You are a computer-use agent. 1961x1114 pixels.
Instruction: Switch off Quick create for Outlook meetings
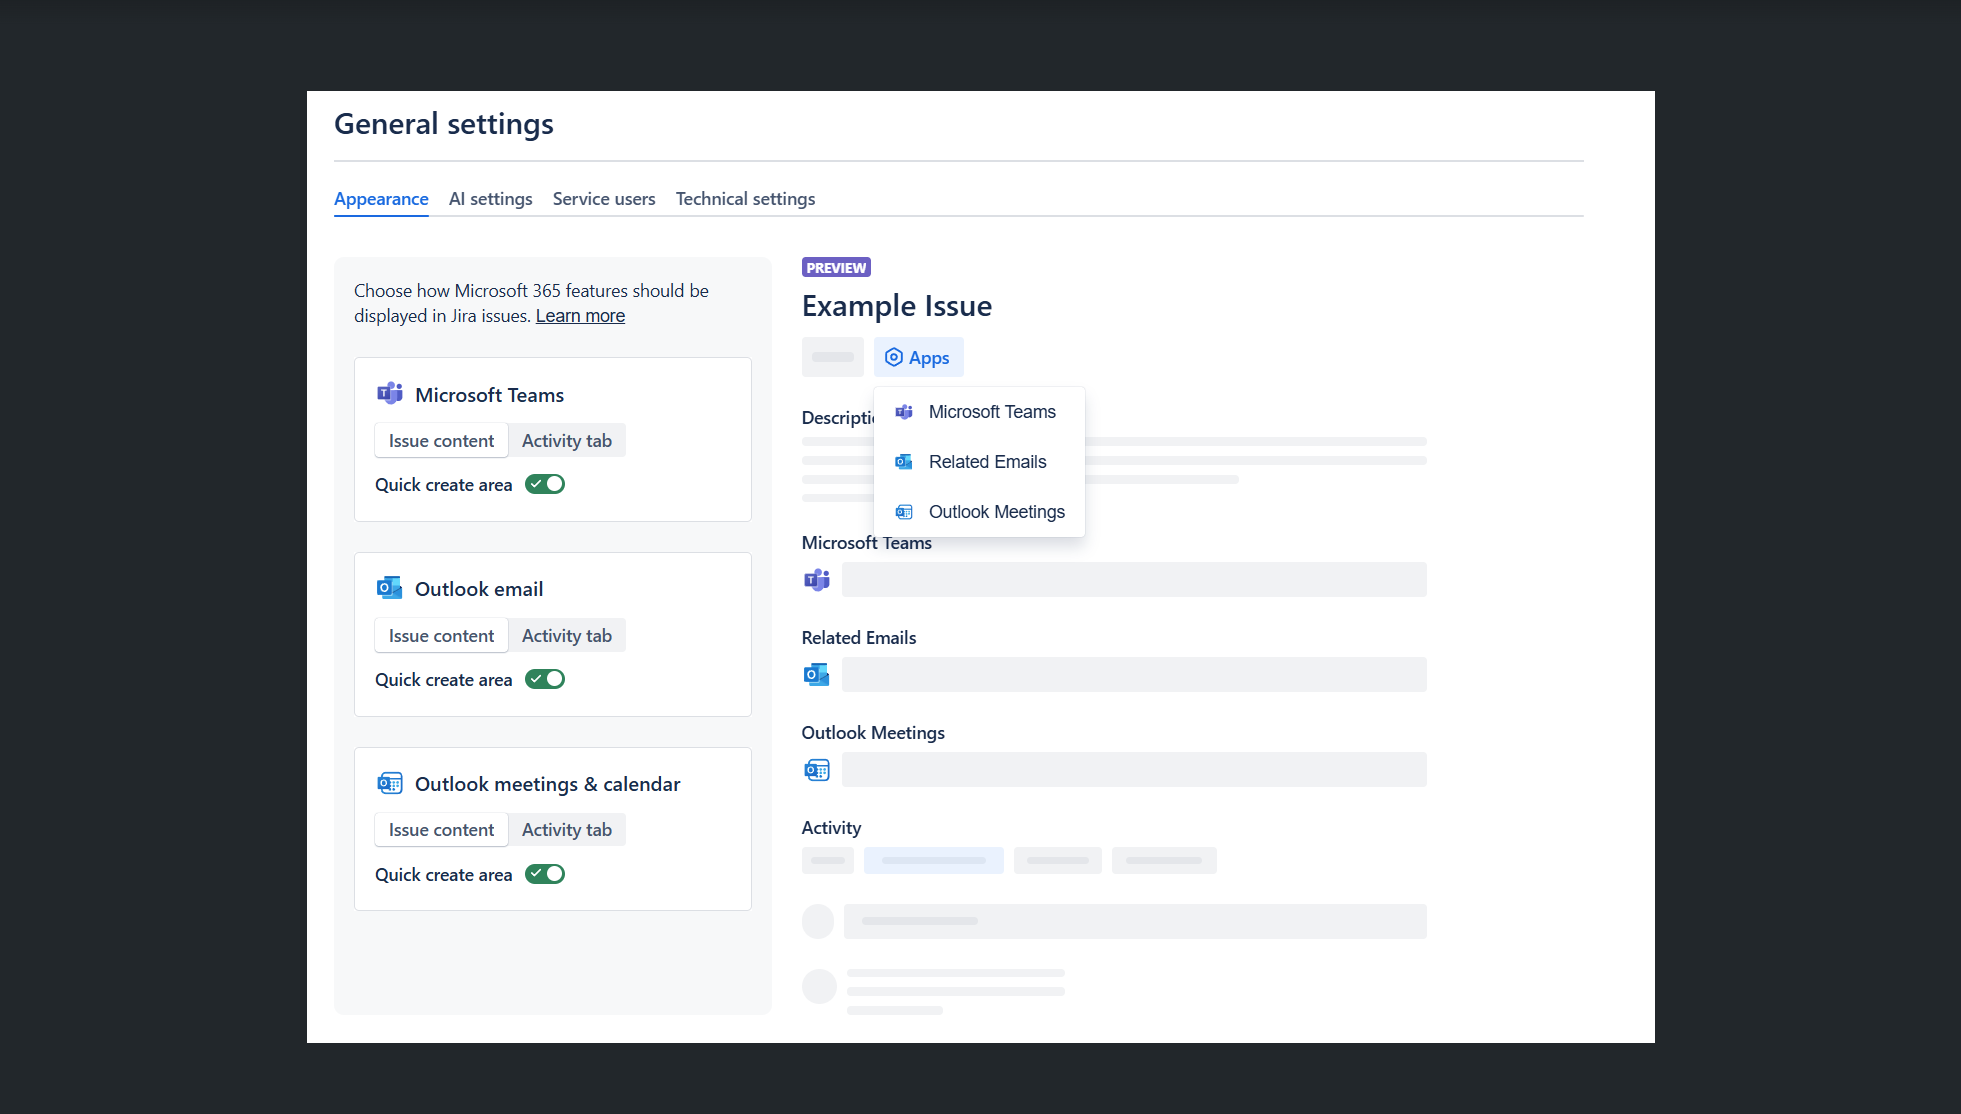point(545,874)
